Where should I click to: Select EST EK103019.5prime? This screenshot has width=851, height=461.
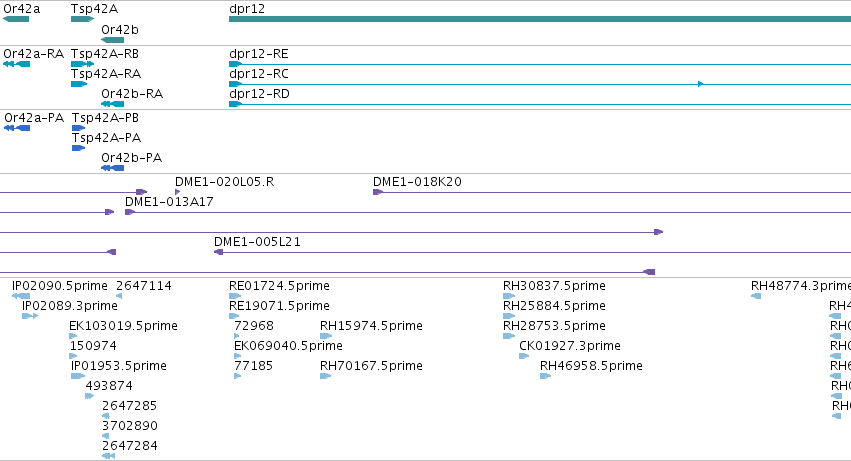73,336
